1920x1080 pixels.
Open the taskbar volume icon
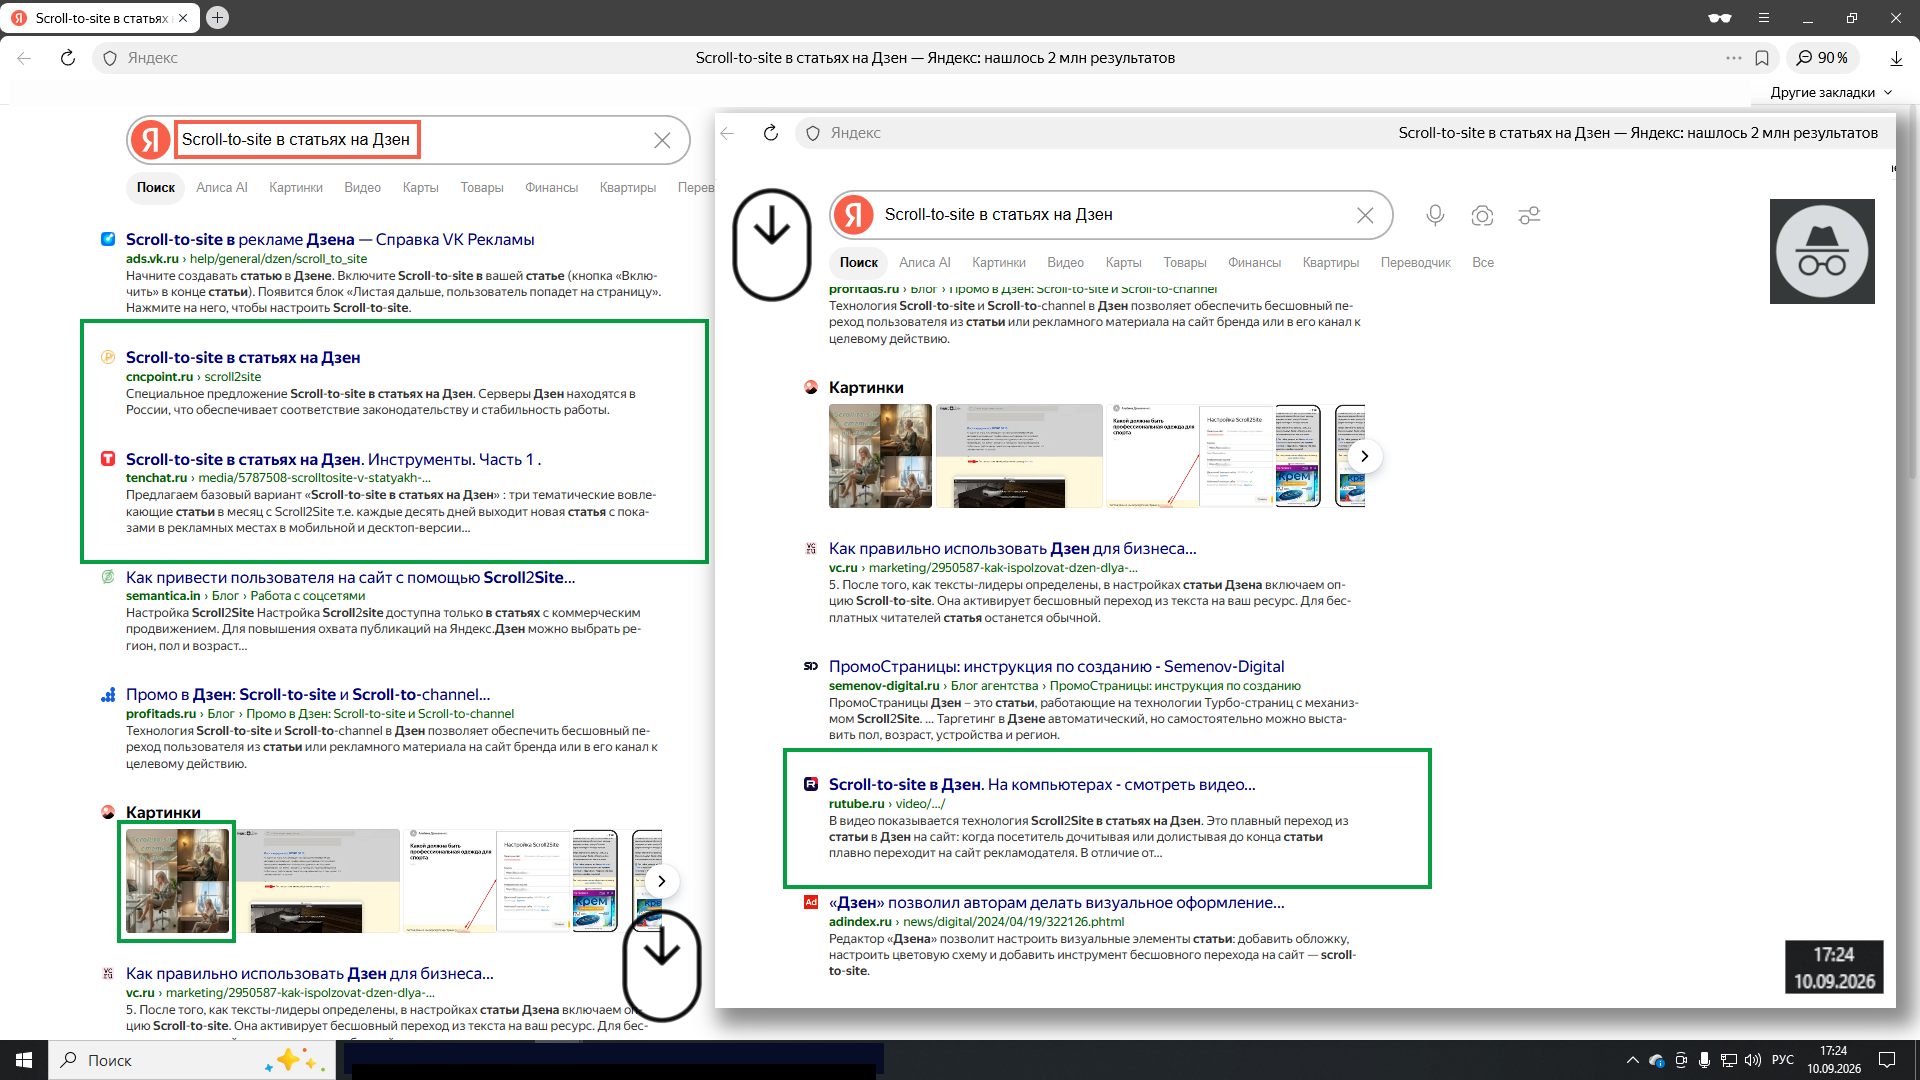[x=1752, y=1060]
